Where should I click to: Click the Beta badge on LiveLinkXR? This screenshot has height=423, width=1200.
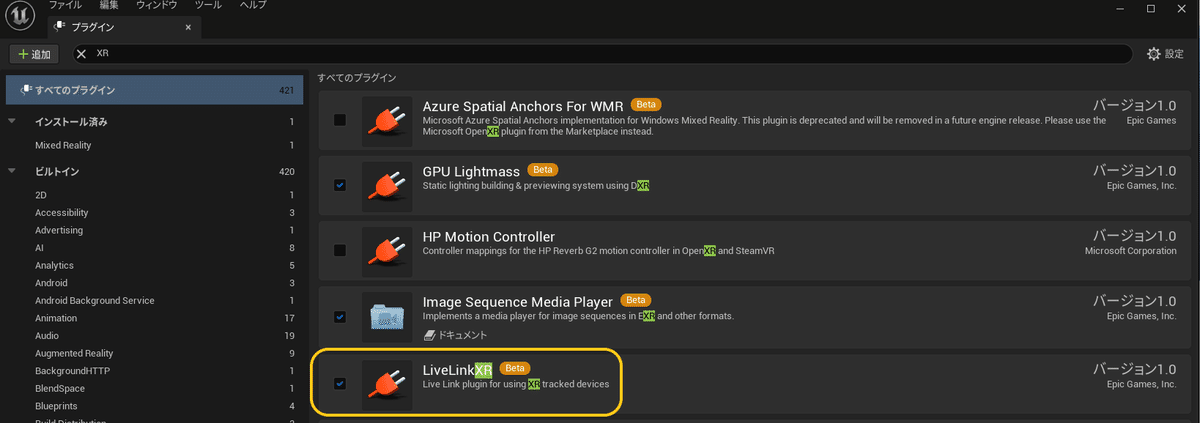tap(515, 368)
